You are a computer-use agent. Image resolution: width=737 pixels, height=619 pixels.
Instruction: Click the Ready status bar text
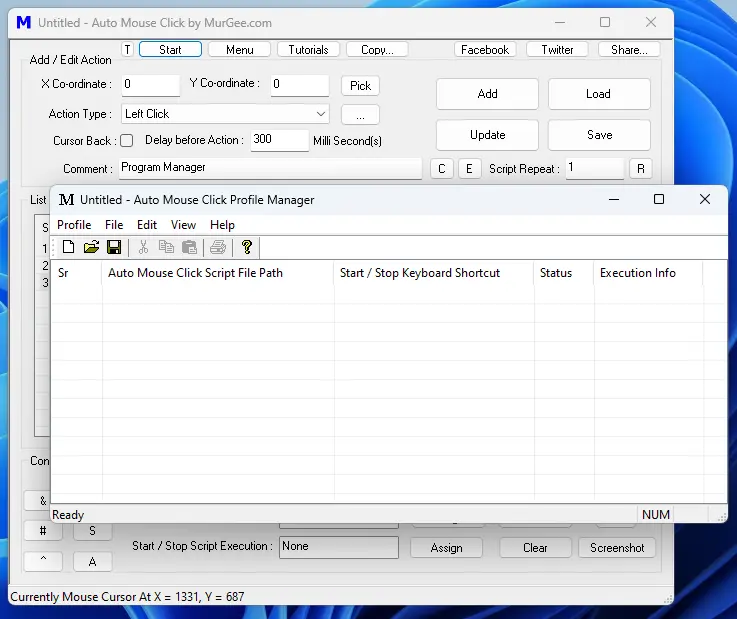point(68,515)
